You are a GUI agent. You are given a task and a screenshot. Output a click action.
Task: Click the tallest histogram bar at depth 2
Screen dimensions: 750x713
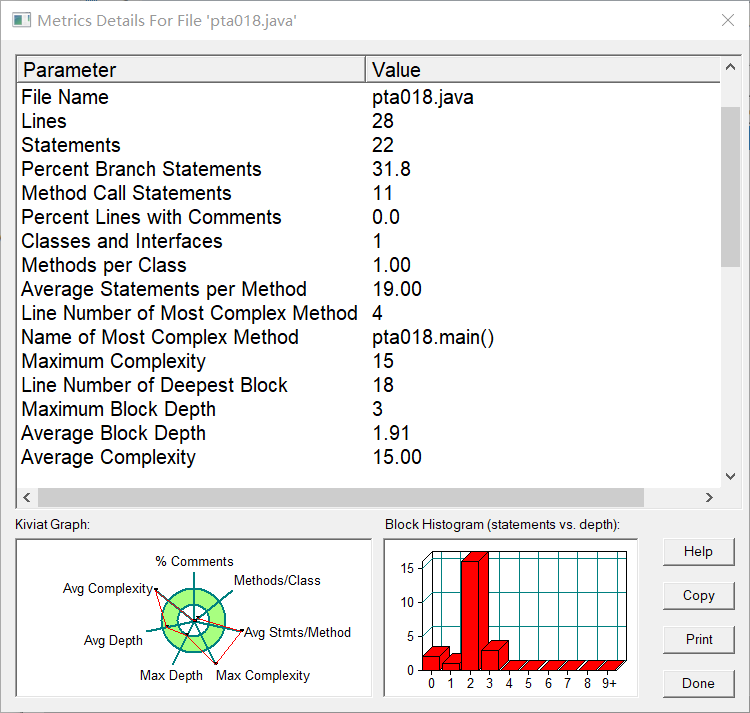[472, 614]
